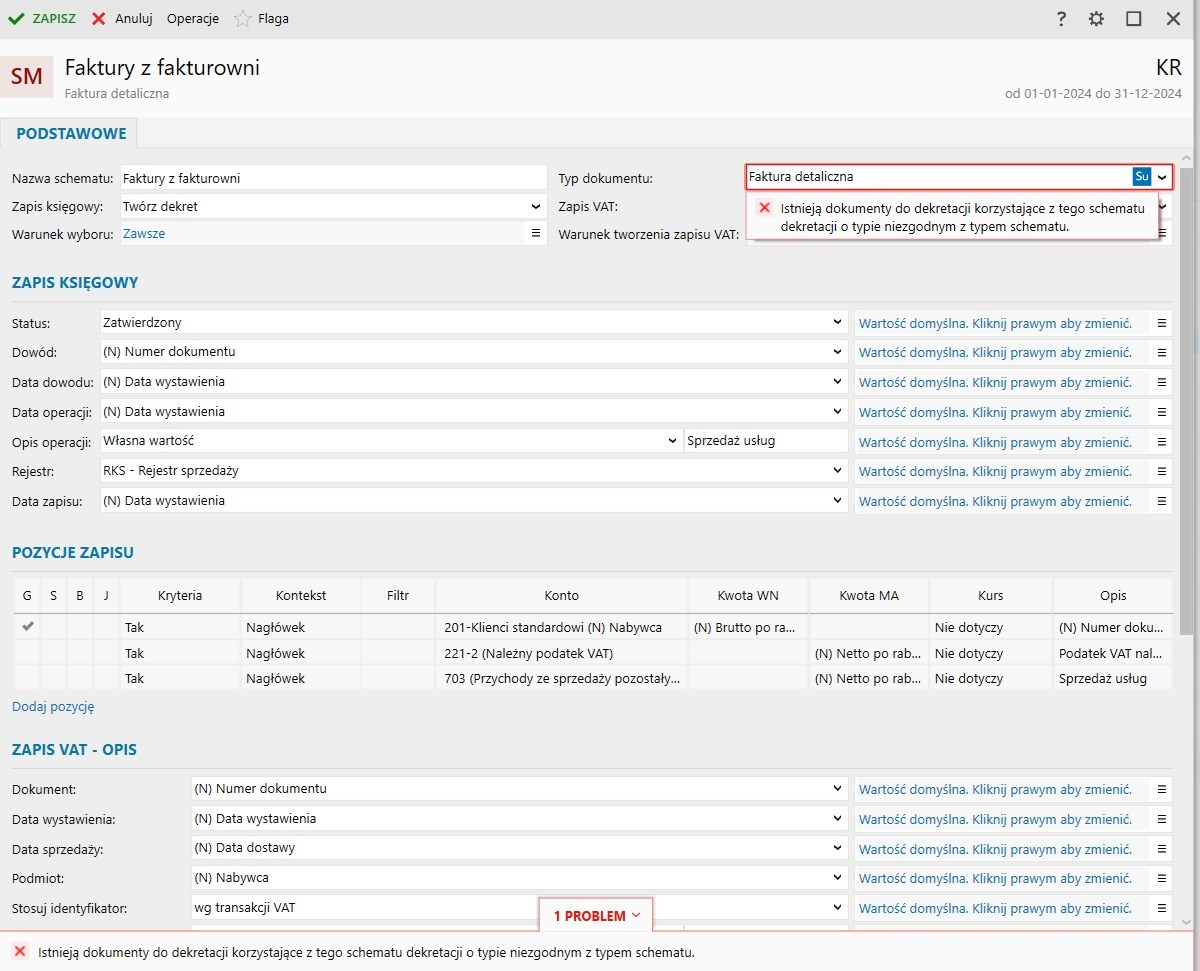Open help with the question mark icon

pyautogui.click(x=1062, y=19)
